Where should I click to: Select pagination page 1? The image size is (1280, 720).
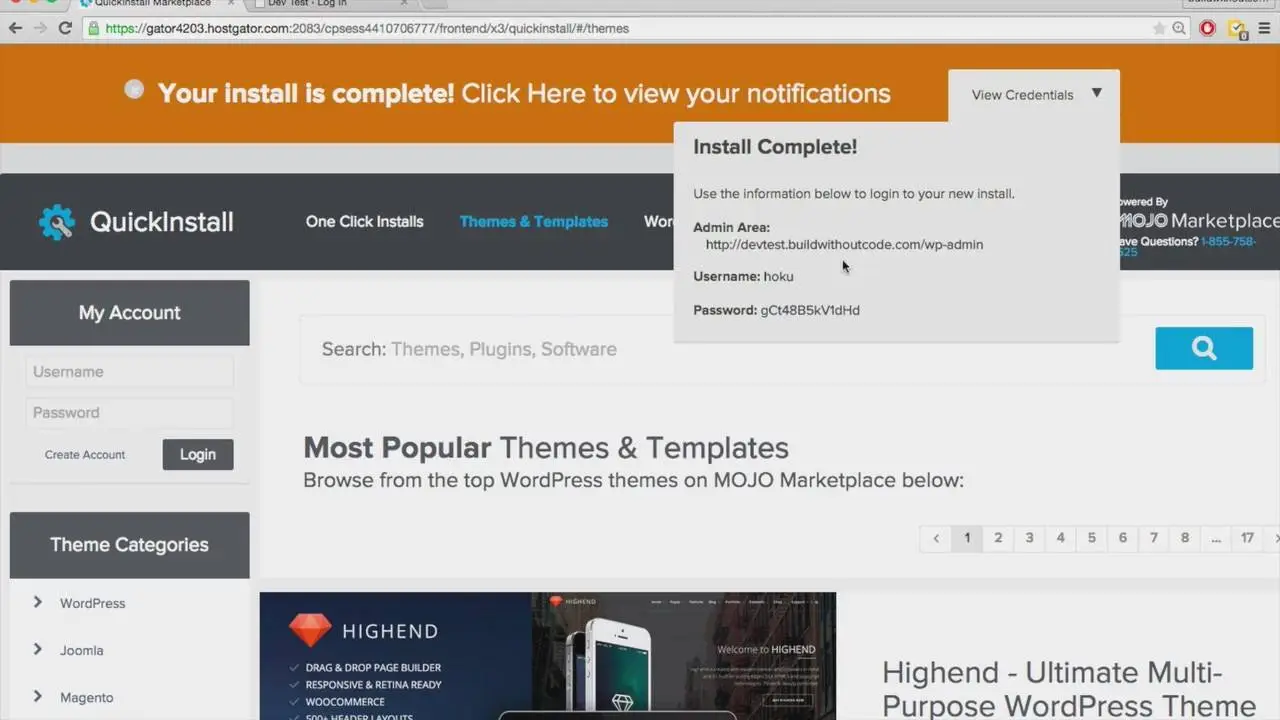[x=967, y=538]
